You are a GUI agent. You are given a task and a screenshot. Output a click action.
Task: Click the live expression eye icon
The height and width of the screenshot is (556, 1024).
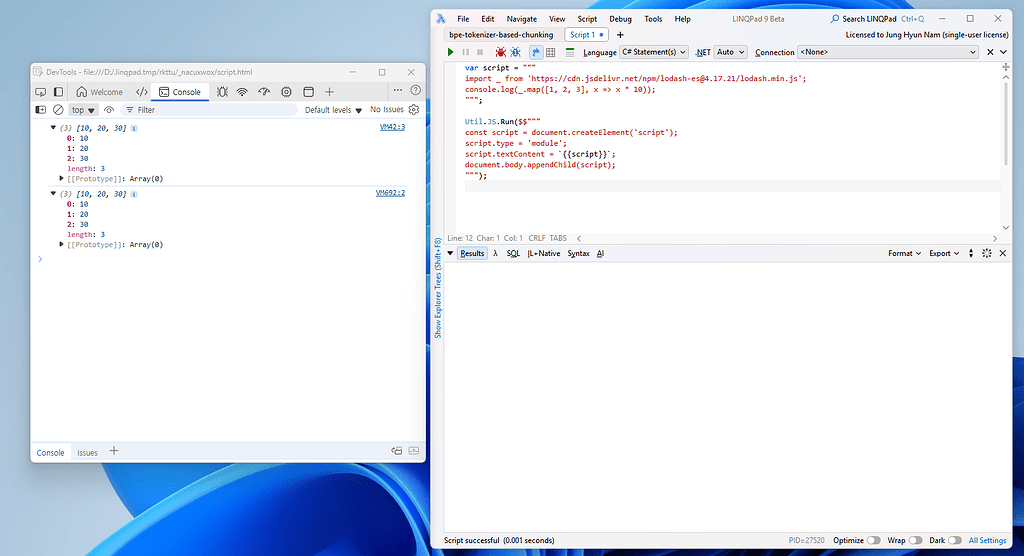(109, 110)
